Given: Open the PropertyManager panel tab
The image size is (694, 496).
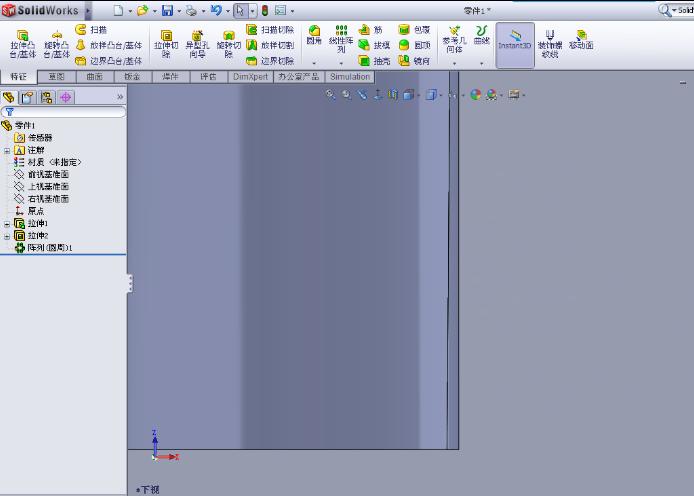Looking at the screenshot, I should pyautogui.click(x=27, y=97).
